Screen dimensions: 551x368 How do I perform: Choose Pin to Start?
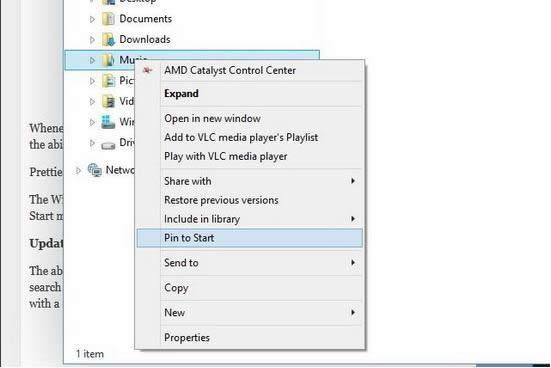tap(249, 238)
